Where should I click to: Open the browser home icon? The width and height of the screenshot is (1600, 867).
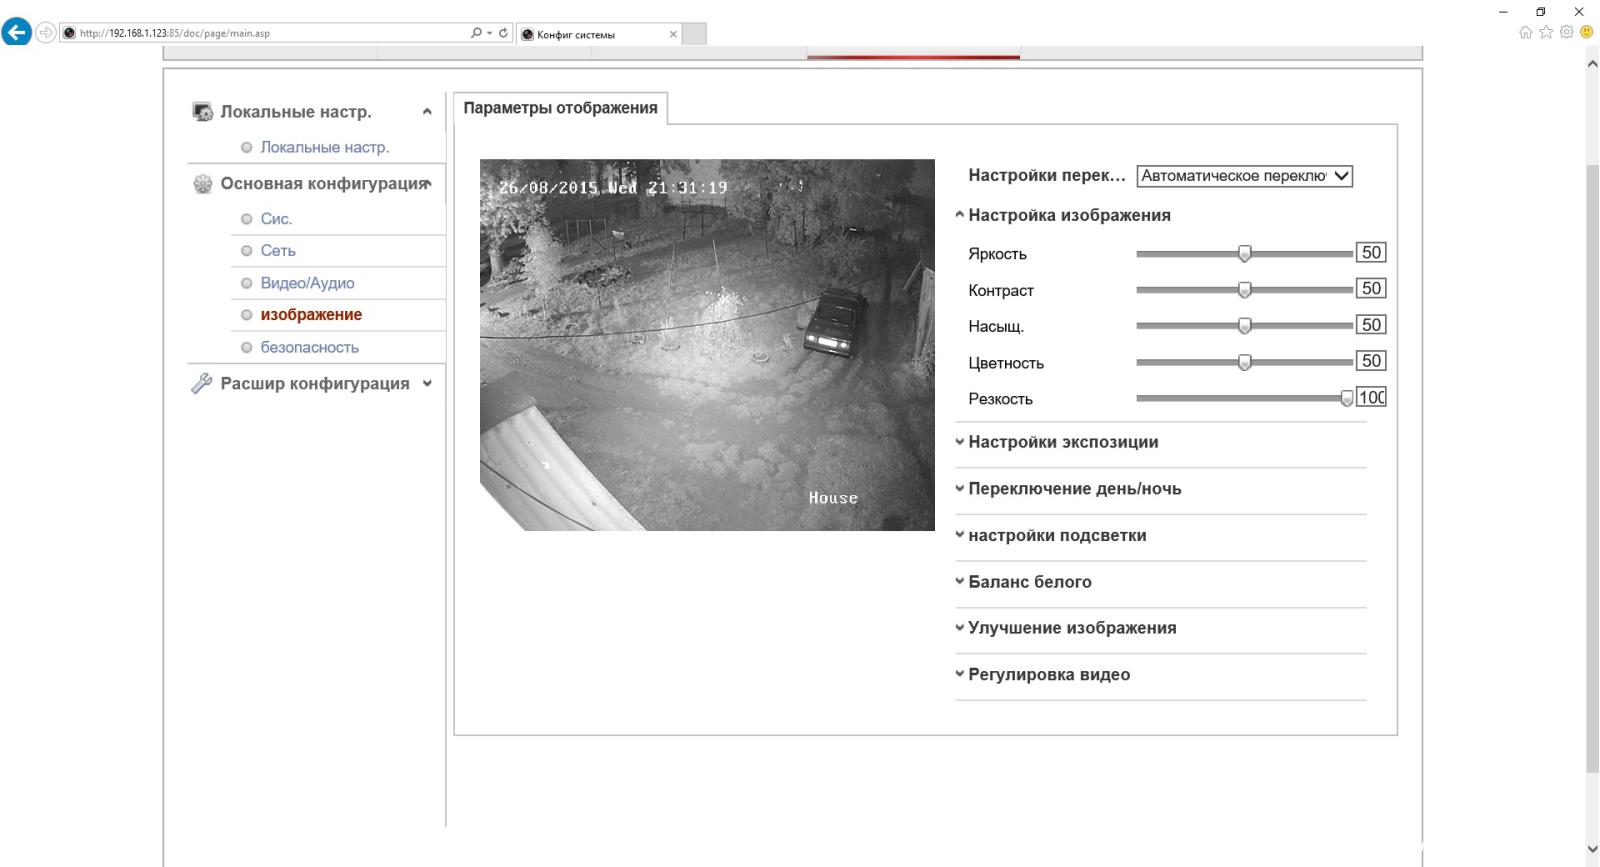point(1525,32)
